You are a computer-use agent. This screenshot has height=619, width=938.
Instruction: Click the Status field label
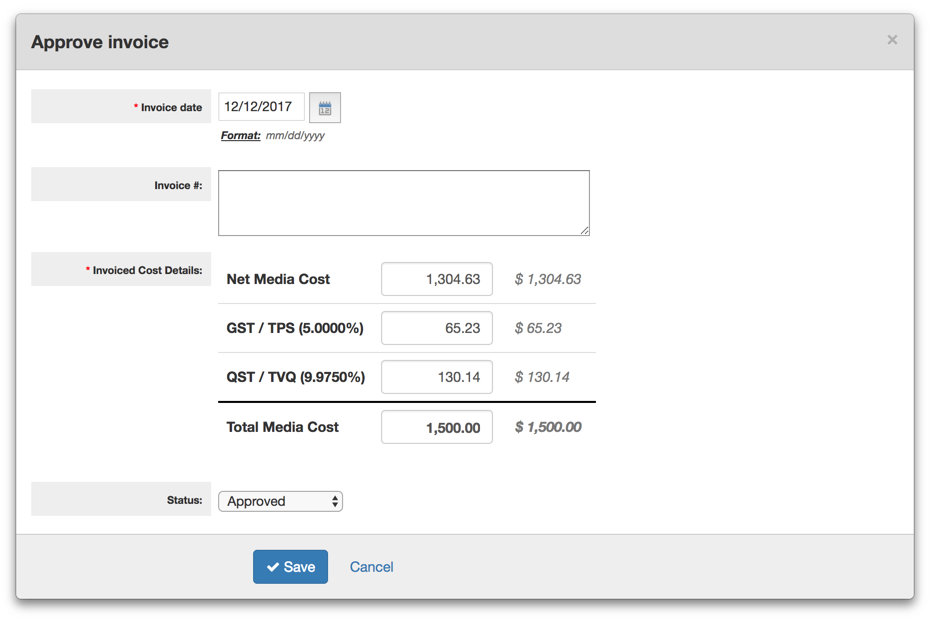pyautogui.click(x=184, y=500)
